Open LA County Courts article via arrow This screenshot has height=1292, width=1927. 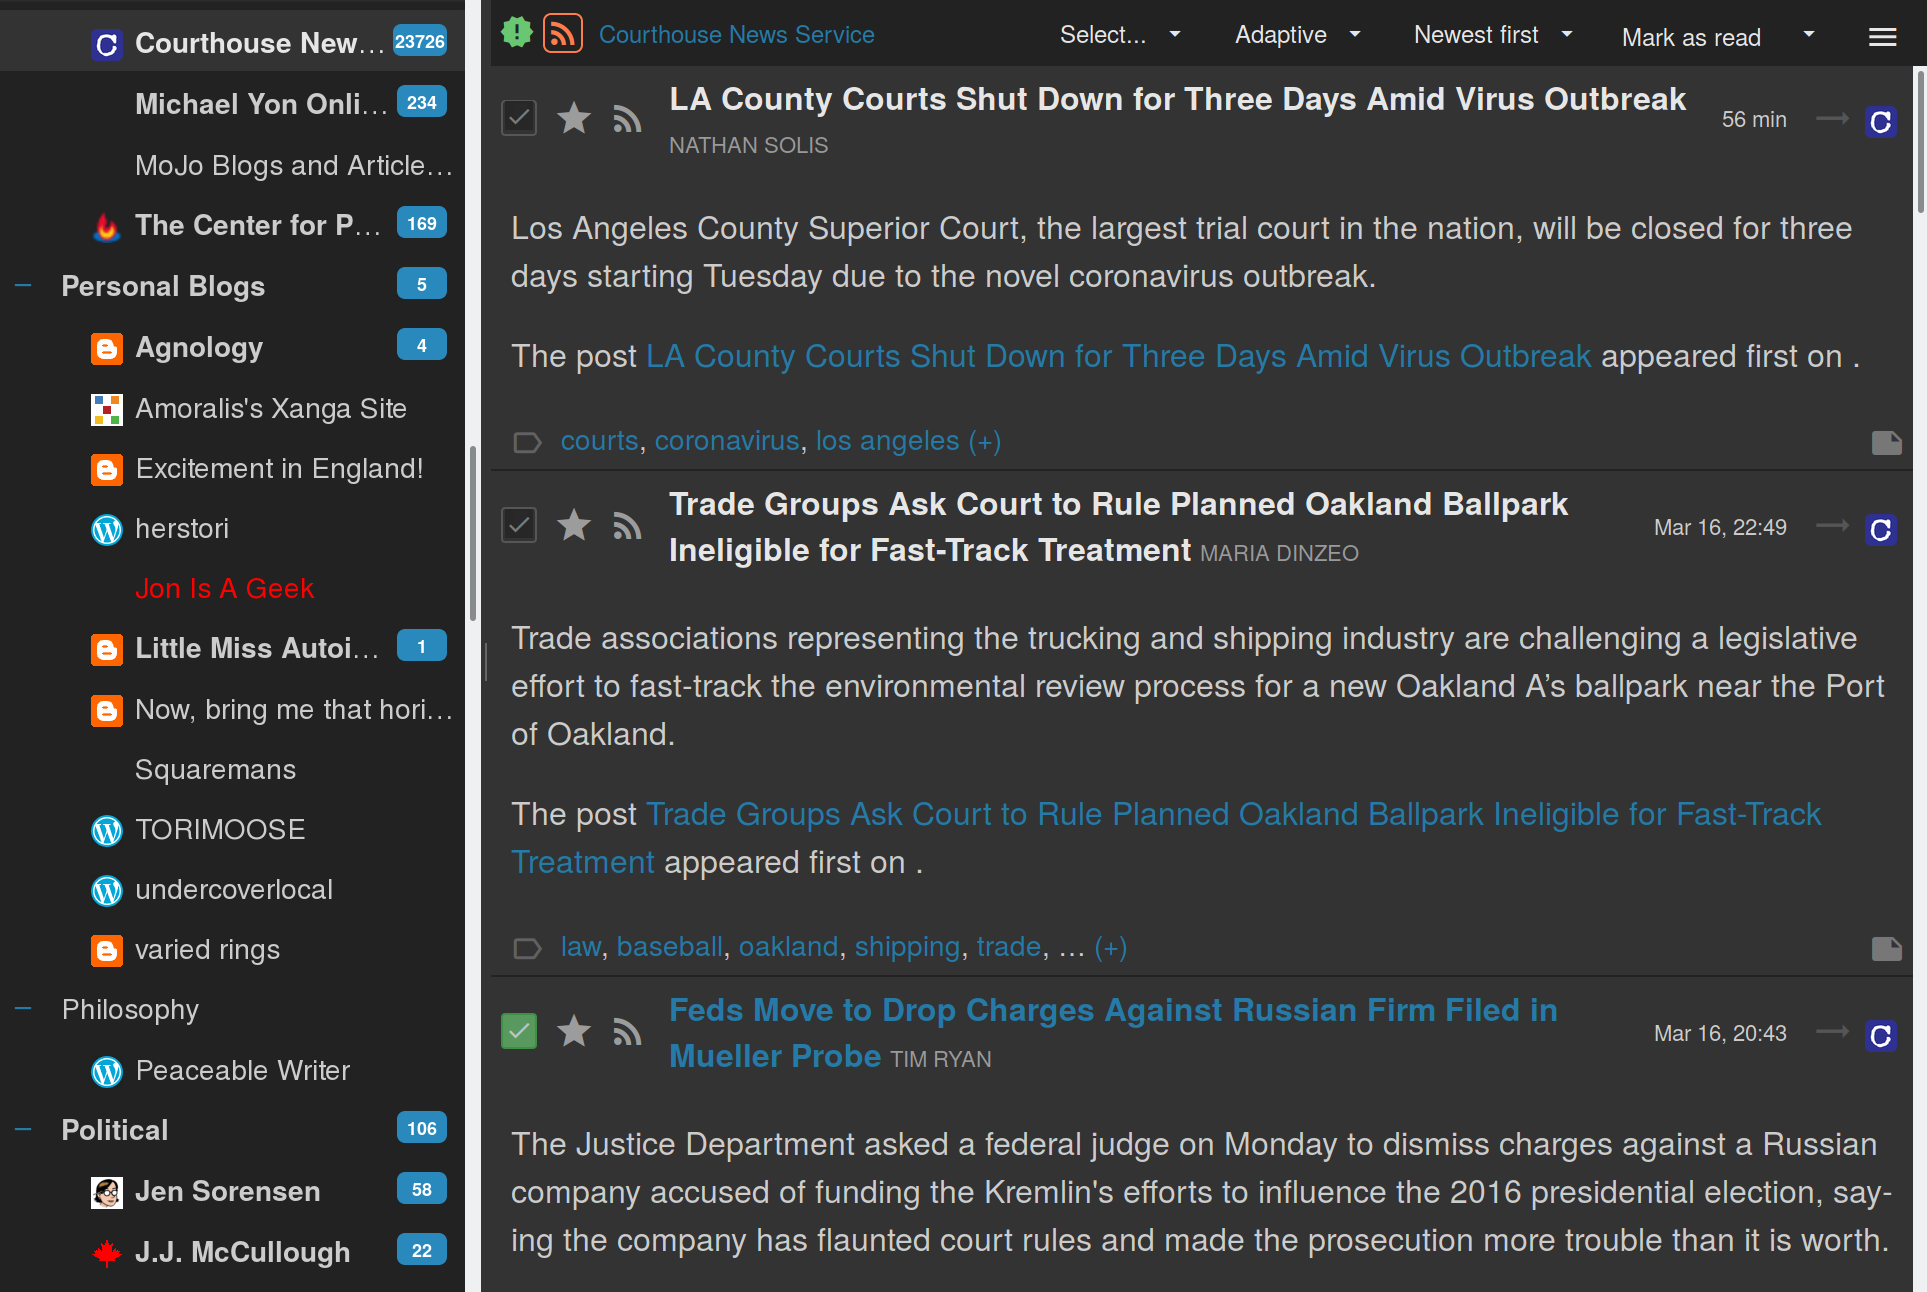click(x=1832, y=119)
